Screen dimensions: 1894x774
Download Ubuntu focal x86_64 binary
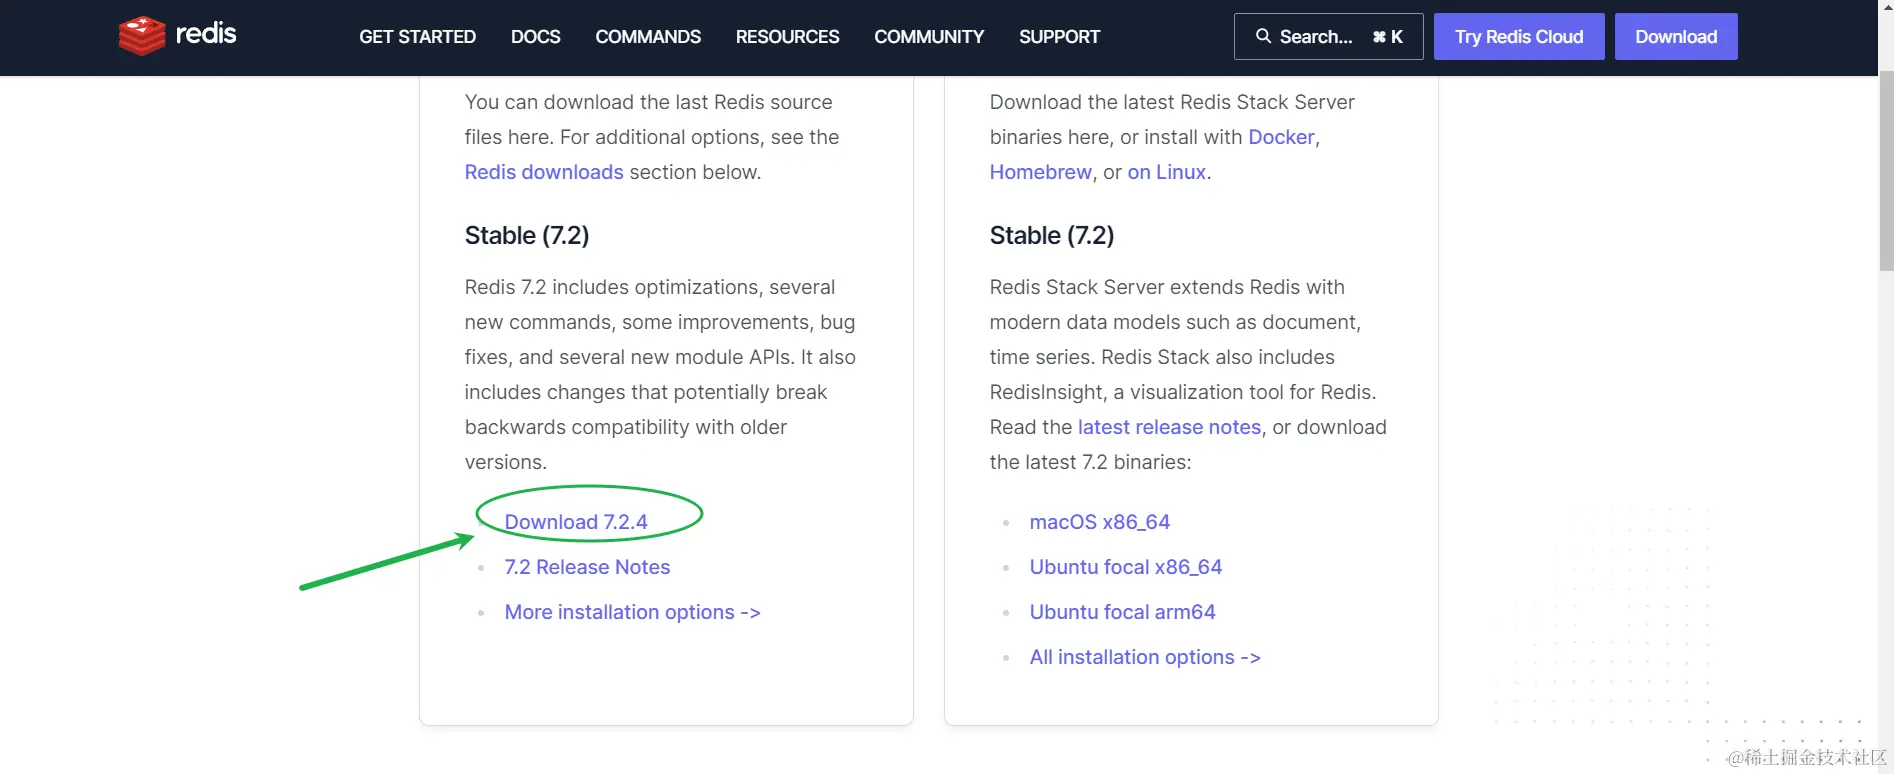pos(1126,567)
